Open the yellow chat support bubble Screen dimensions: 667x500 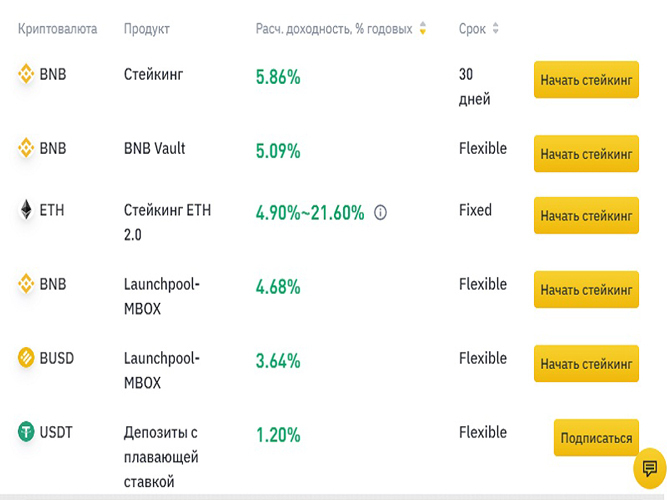point(650,469)
